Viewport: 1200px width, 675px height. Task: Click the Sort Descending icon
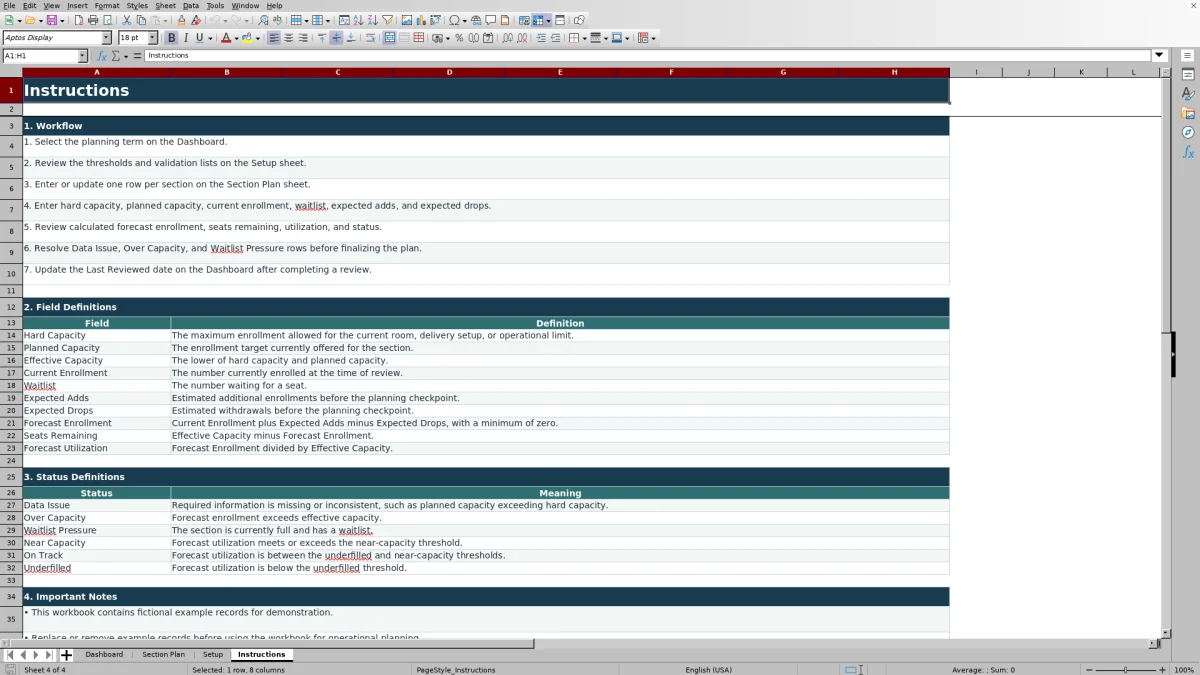[372, 20]
